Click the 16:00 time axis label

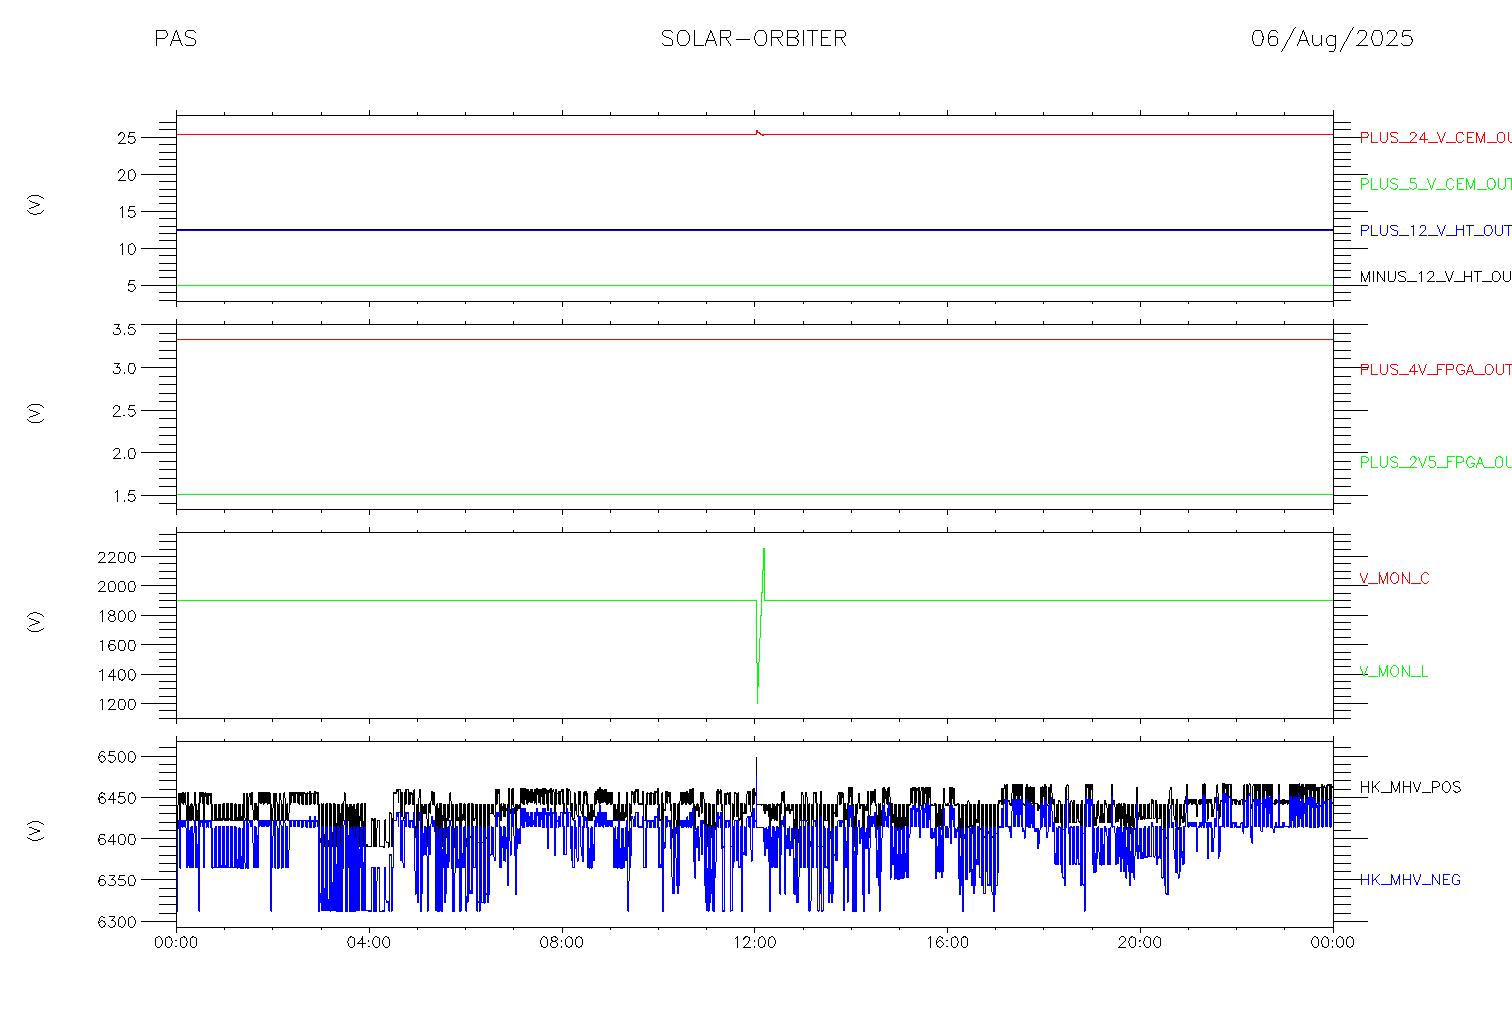click(947, 942)
